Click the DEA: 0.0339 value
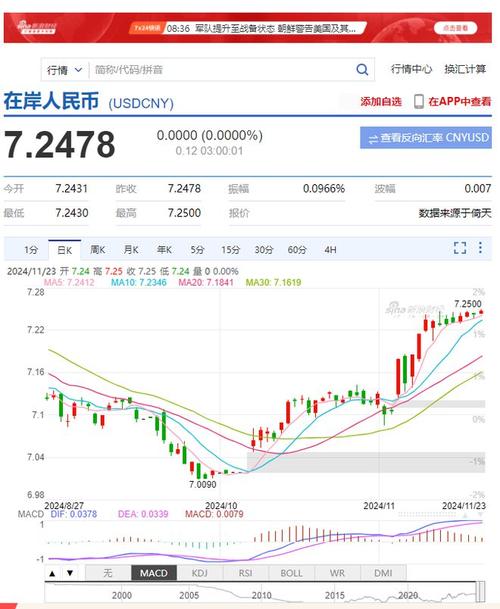 point(143,514)
